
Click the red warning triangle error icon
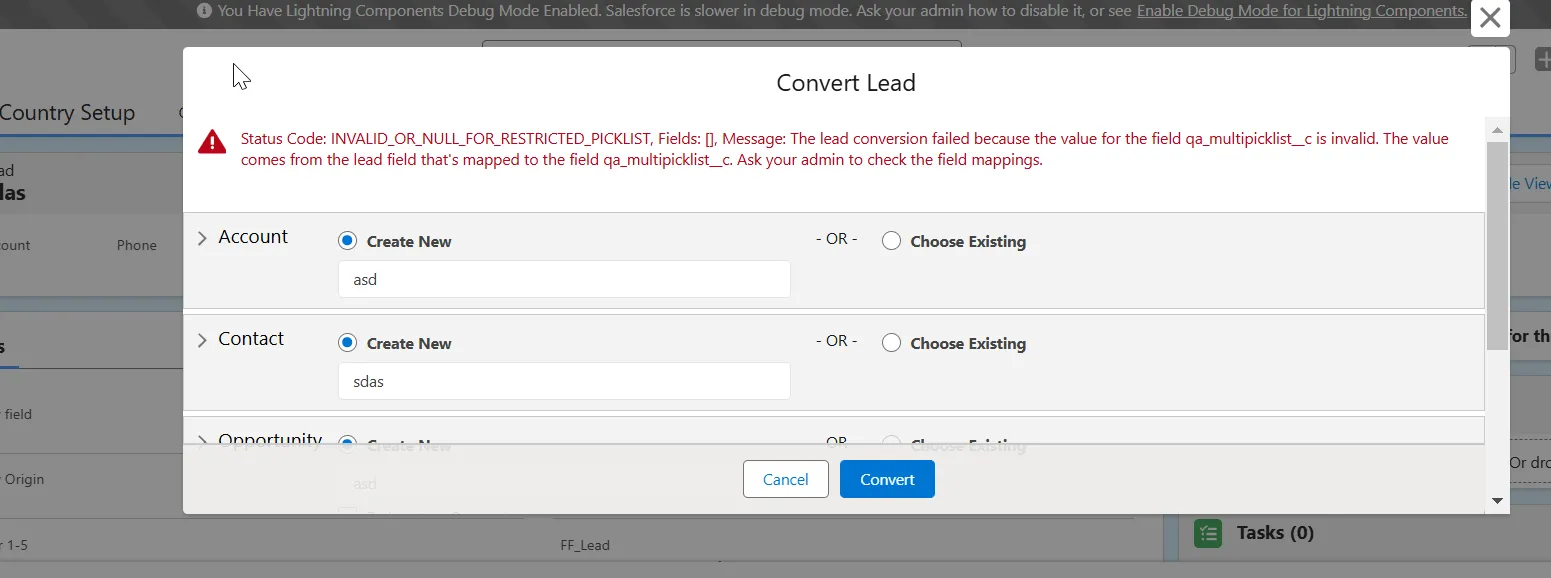(212, 141)
